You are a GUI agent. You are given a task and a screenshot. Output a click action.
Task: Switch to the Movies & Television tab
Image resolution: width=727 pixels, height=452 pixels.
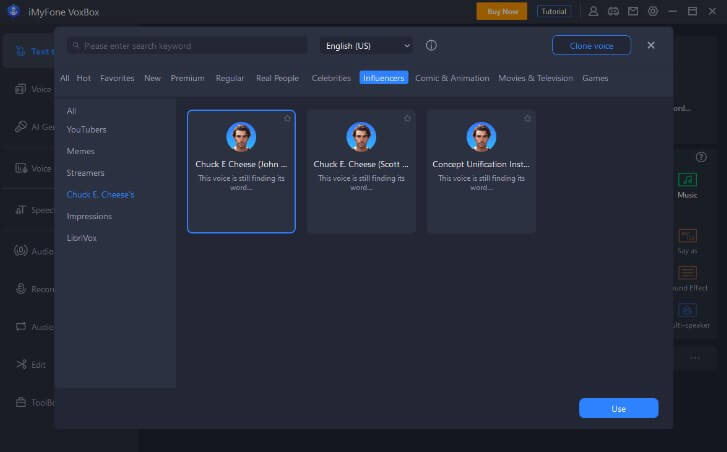click(x=536, y=78)
